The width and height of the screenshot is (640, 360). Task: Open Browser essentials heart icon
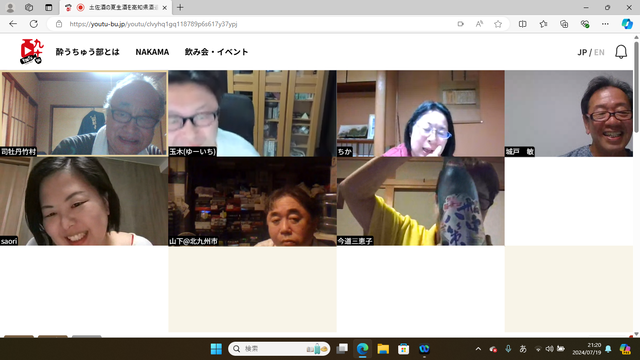(585, 24)
